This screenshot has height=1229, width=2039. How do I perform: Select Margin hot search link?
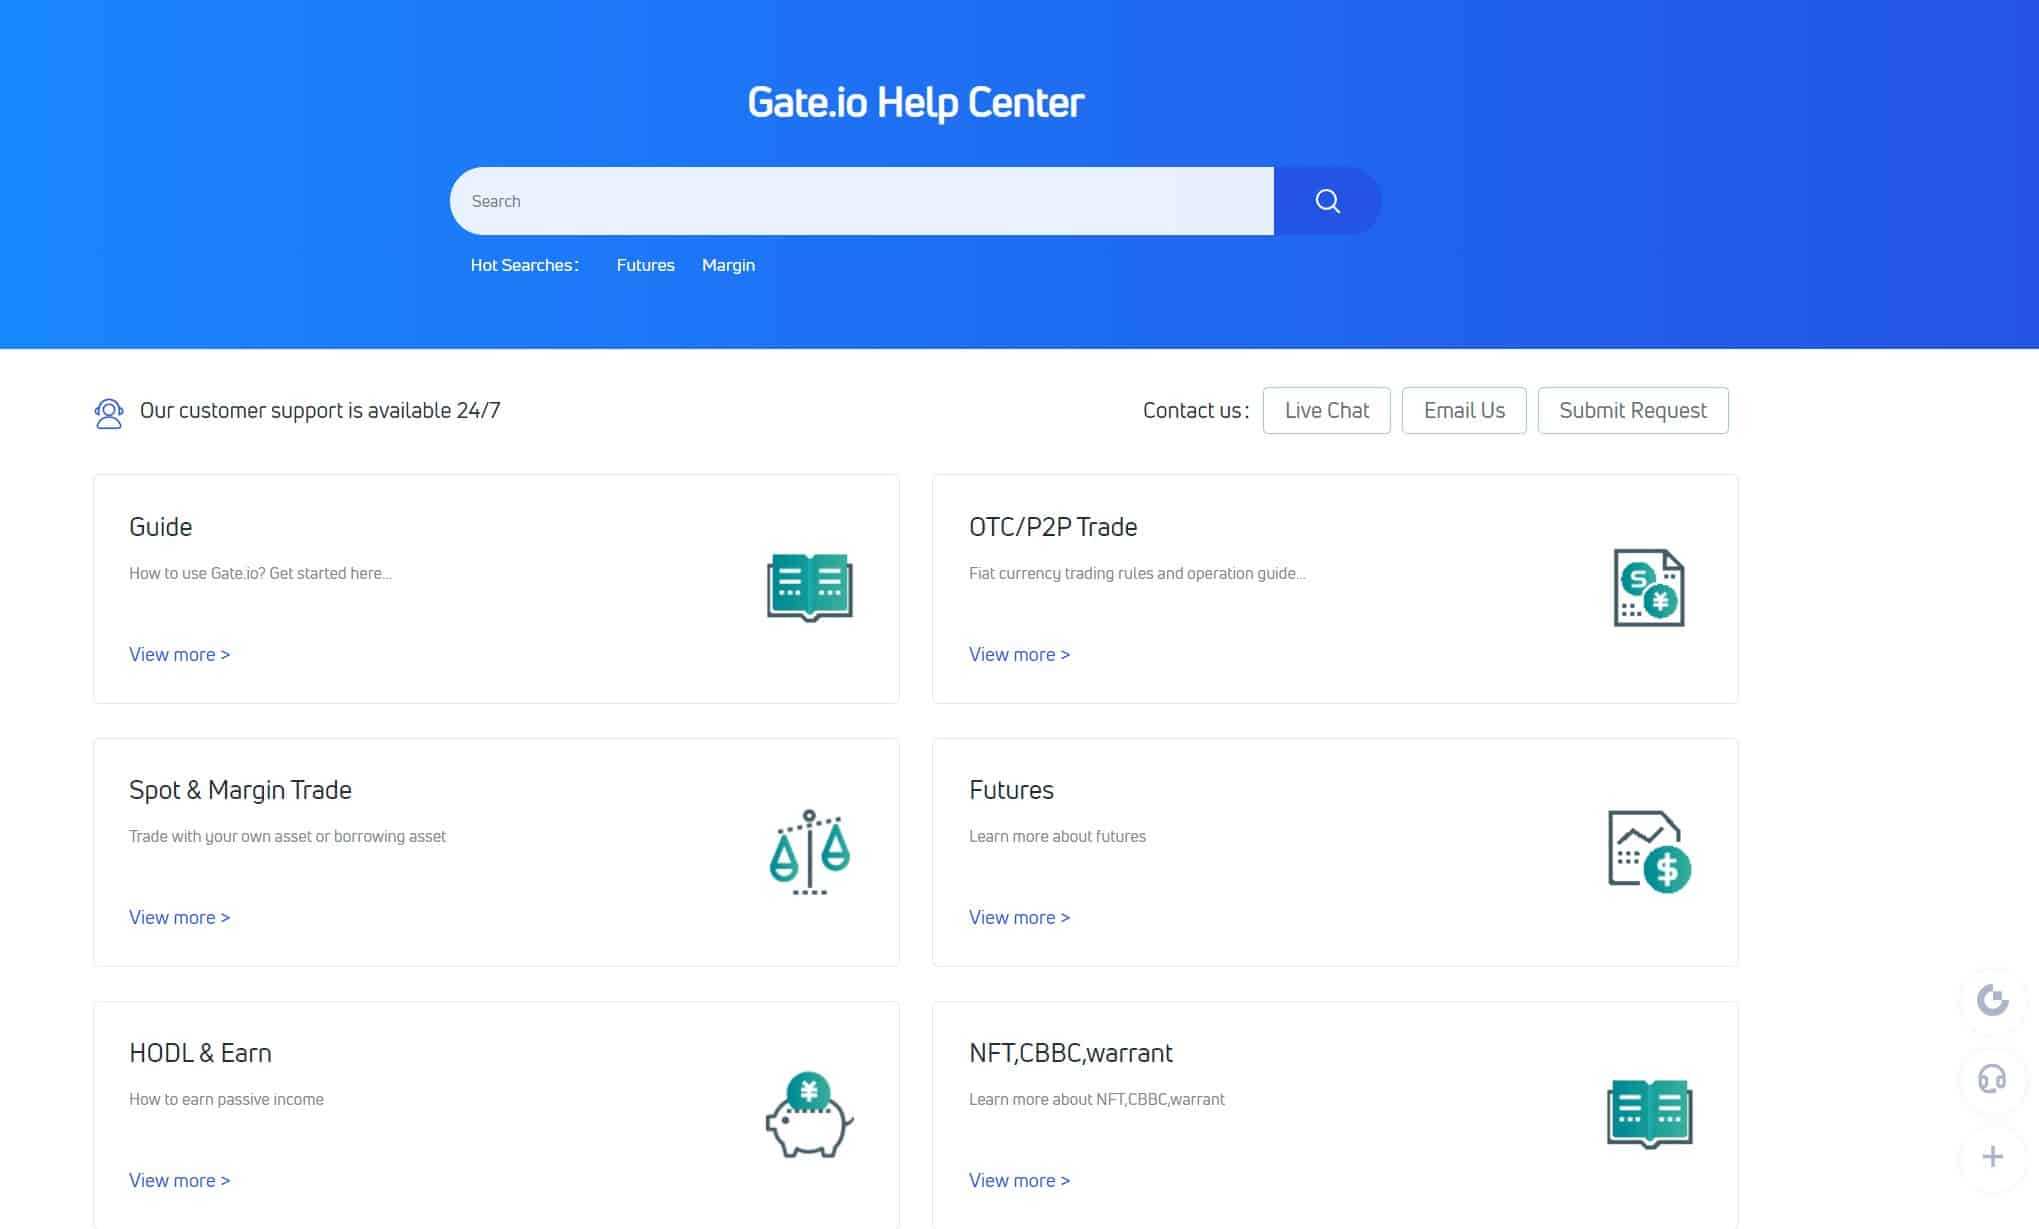click(x=728, y=264)
